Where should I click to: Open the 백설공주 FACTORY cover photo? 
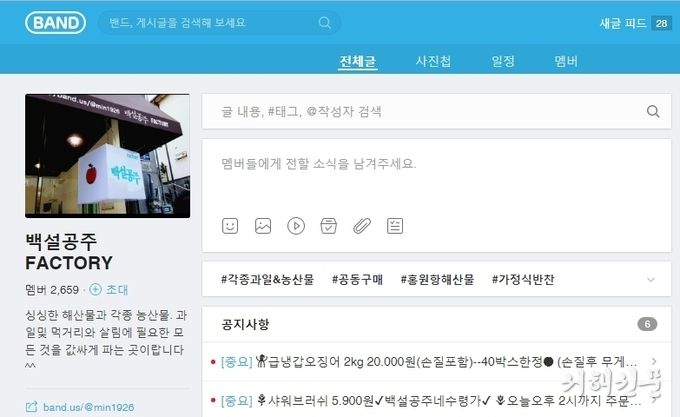tap(108, 156)
